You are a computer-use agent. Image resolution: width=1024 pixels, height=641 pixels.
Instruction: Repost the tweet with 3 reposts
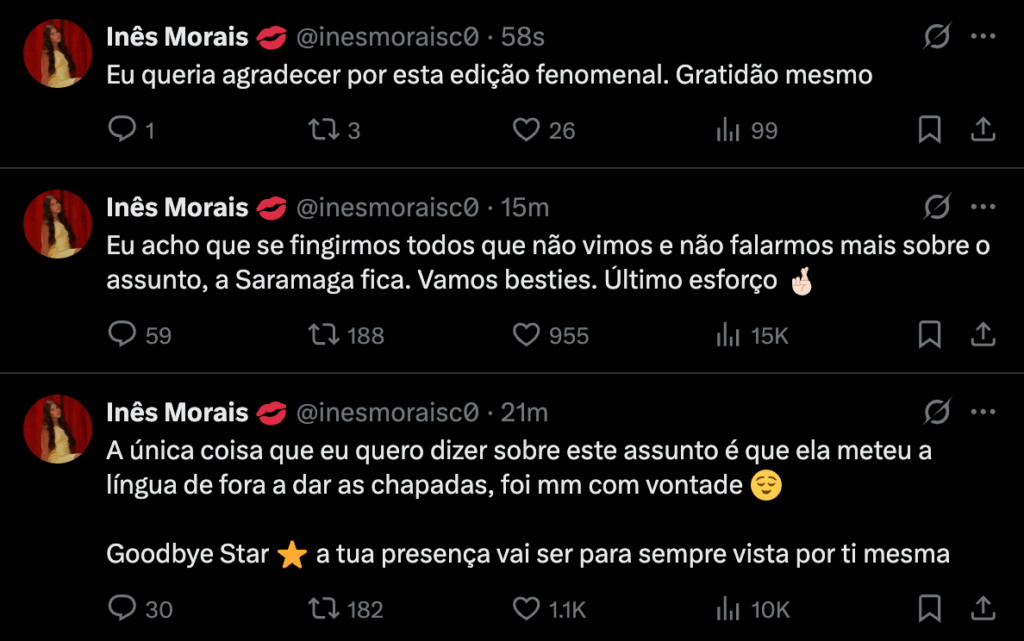pyautogui.click(x=321, y=130)
